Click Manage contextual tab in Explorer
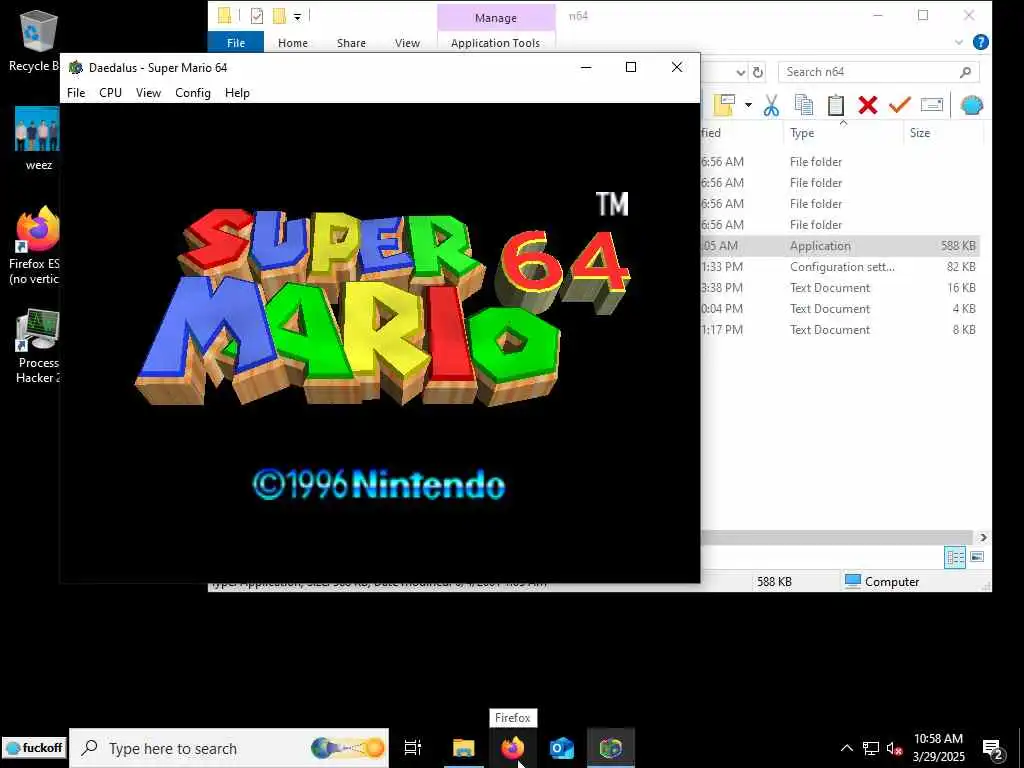This screenshot has height=768, width=1024. point(496,18)
